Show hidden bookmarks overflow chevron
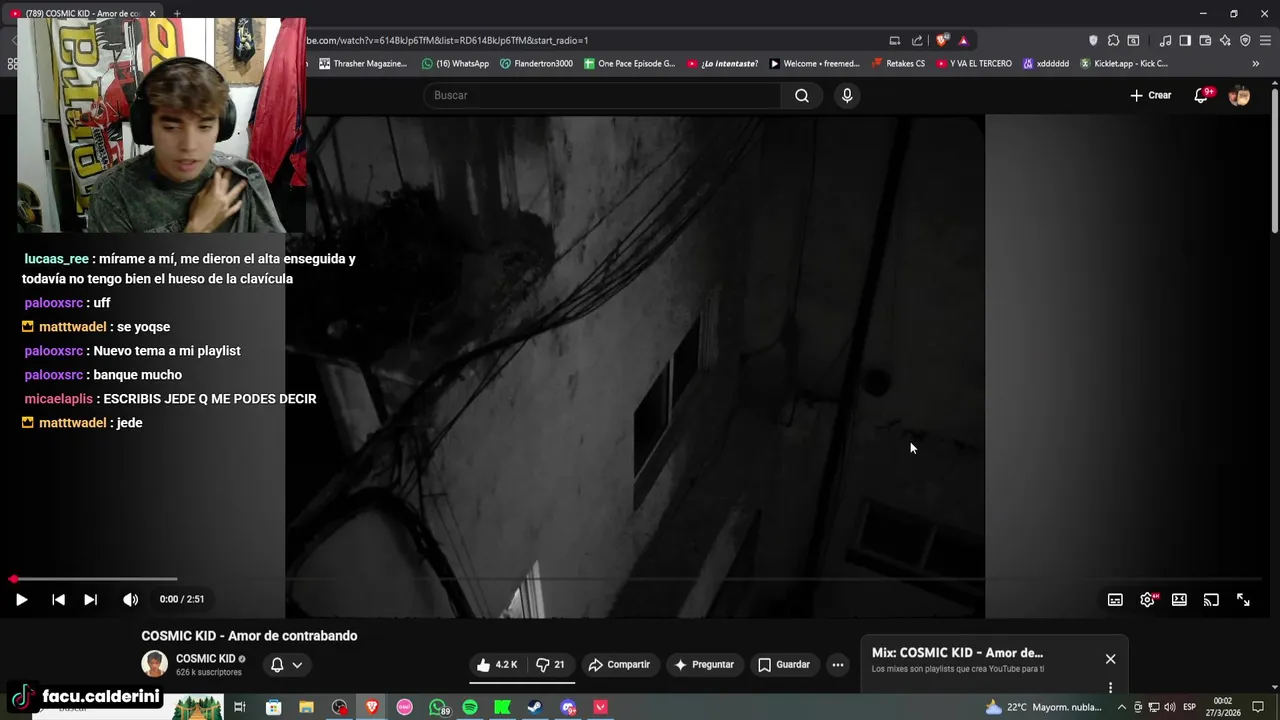Screen dimensions: 1280x720 1255,64
